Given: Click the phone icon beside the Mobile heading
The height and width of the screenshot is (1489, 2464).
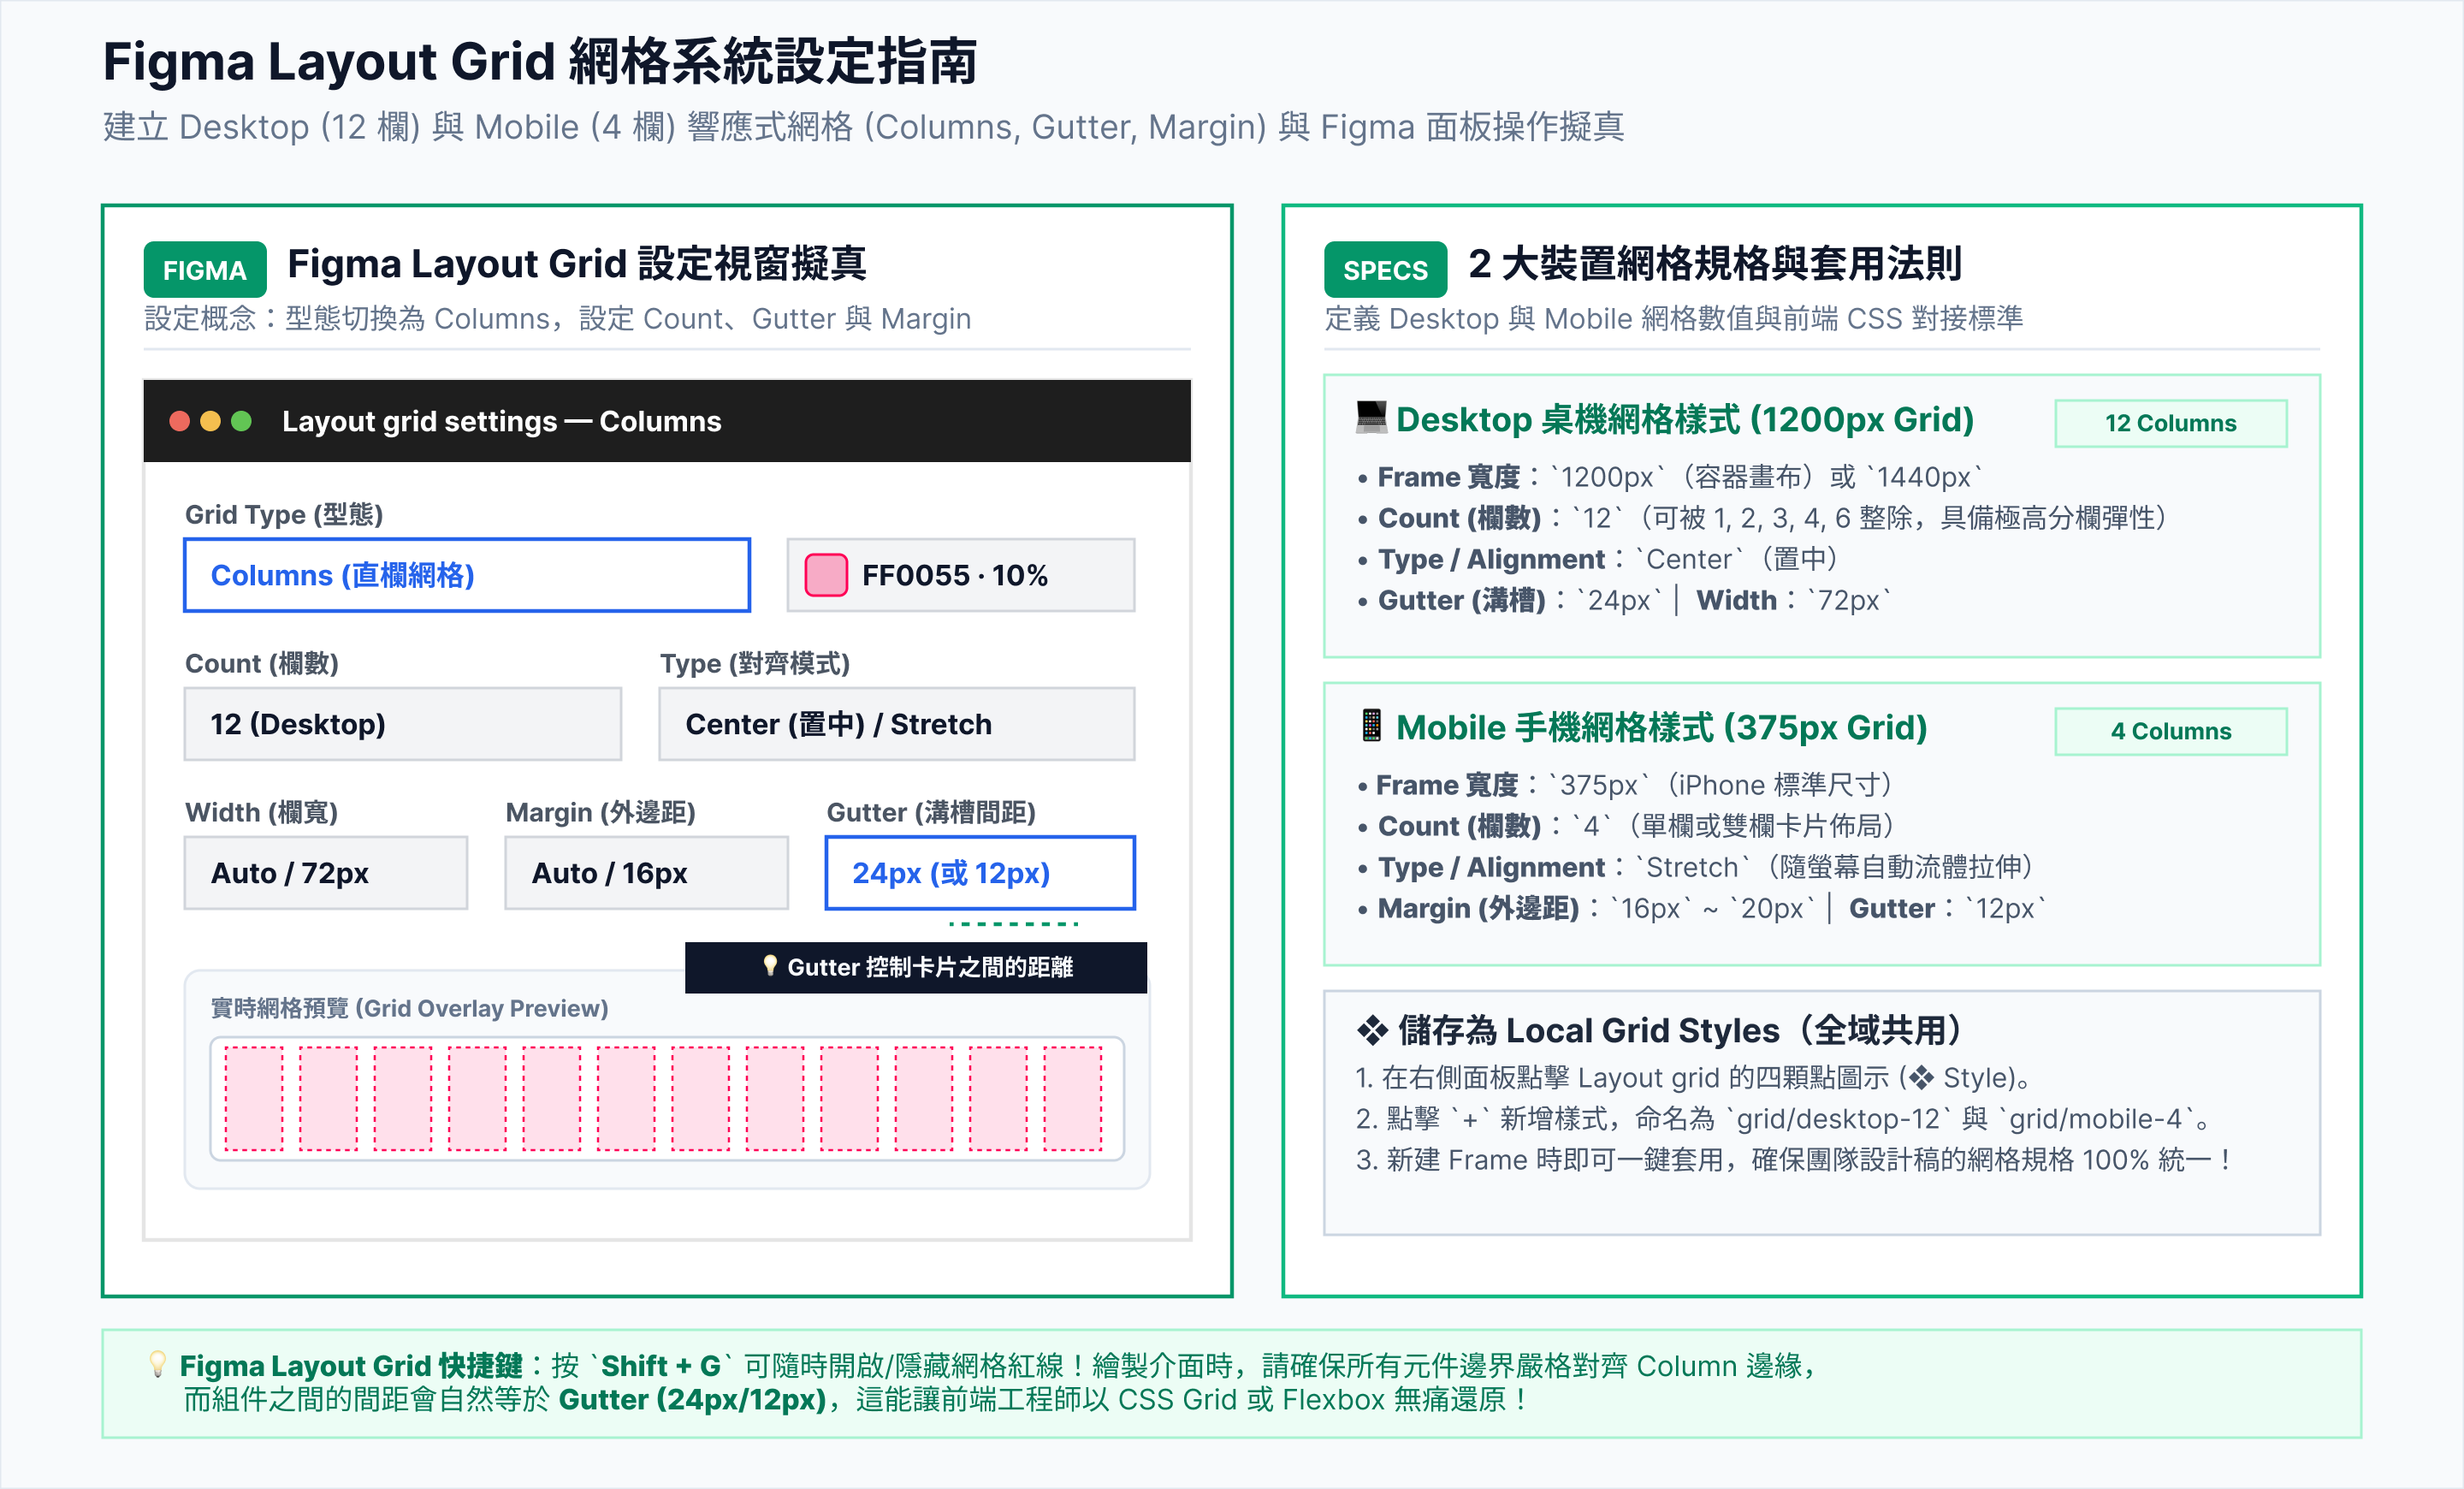Looking at the screenshot, I should (x=1371, y=725).
